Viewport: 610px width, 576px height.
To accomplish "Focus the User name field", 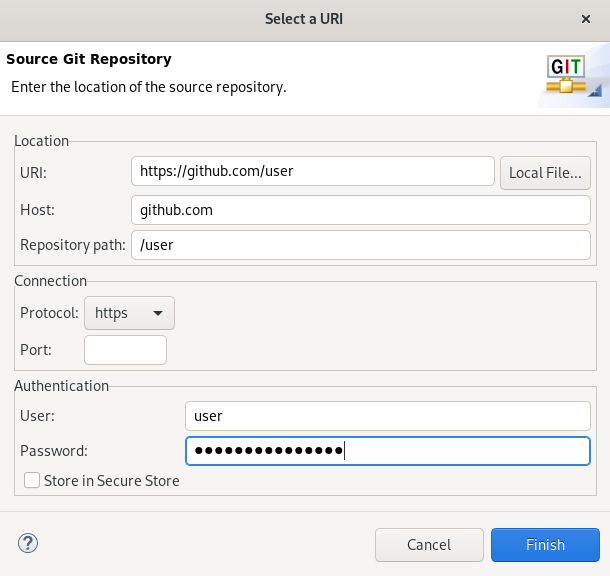I will point(387,416).
